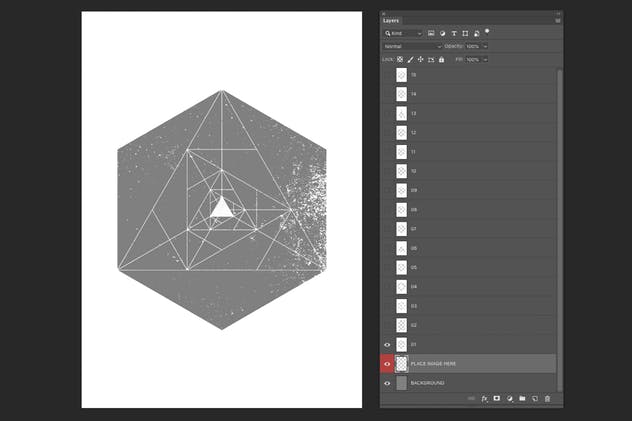Click the white triangle in the hexagon artwork

click(x=222, y=208)
